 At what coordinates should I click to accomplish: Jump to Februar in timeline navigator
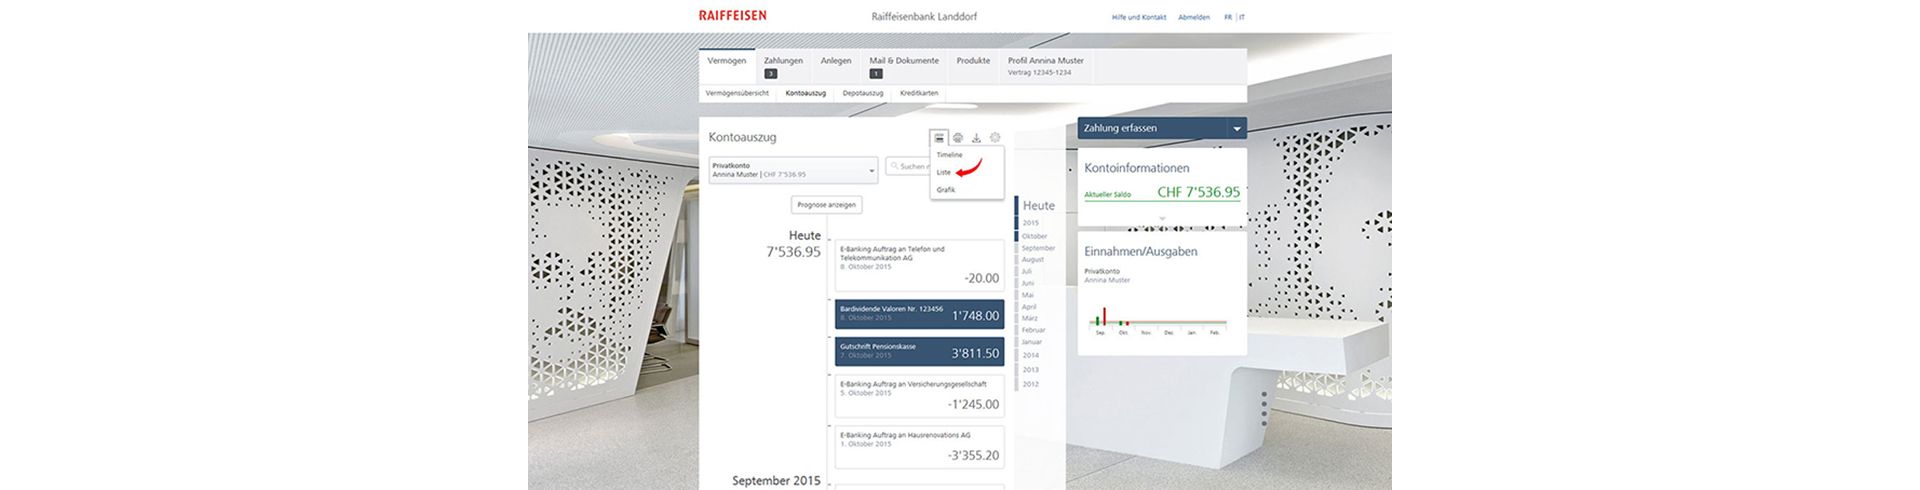(1033, 330)
